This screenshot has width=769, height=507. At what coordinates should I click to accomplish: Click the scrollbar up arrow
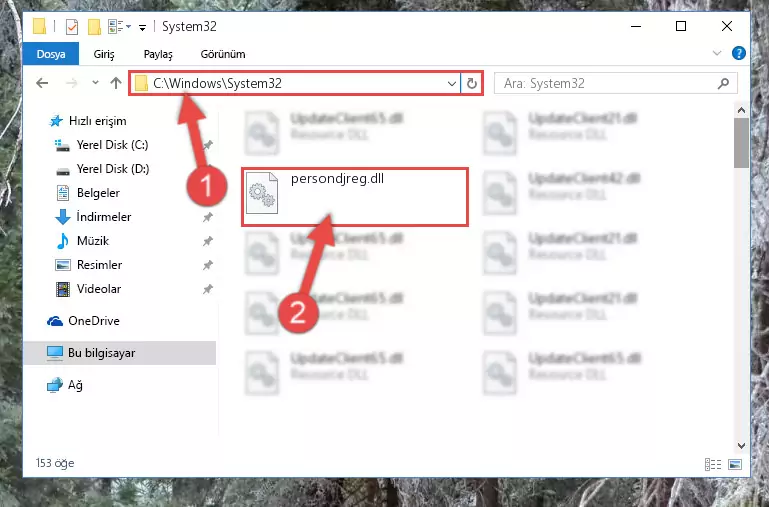(x=741, y=110)
